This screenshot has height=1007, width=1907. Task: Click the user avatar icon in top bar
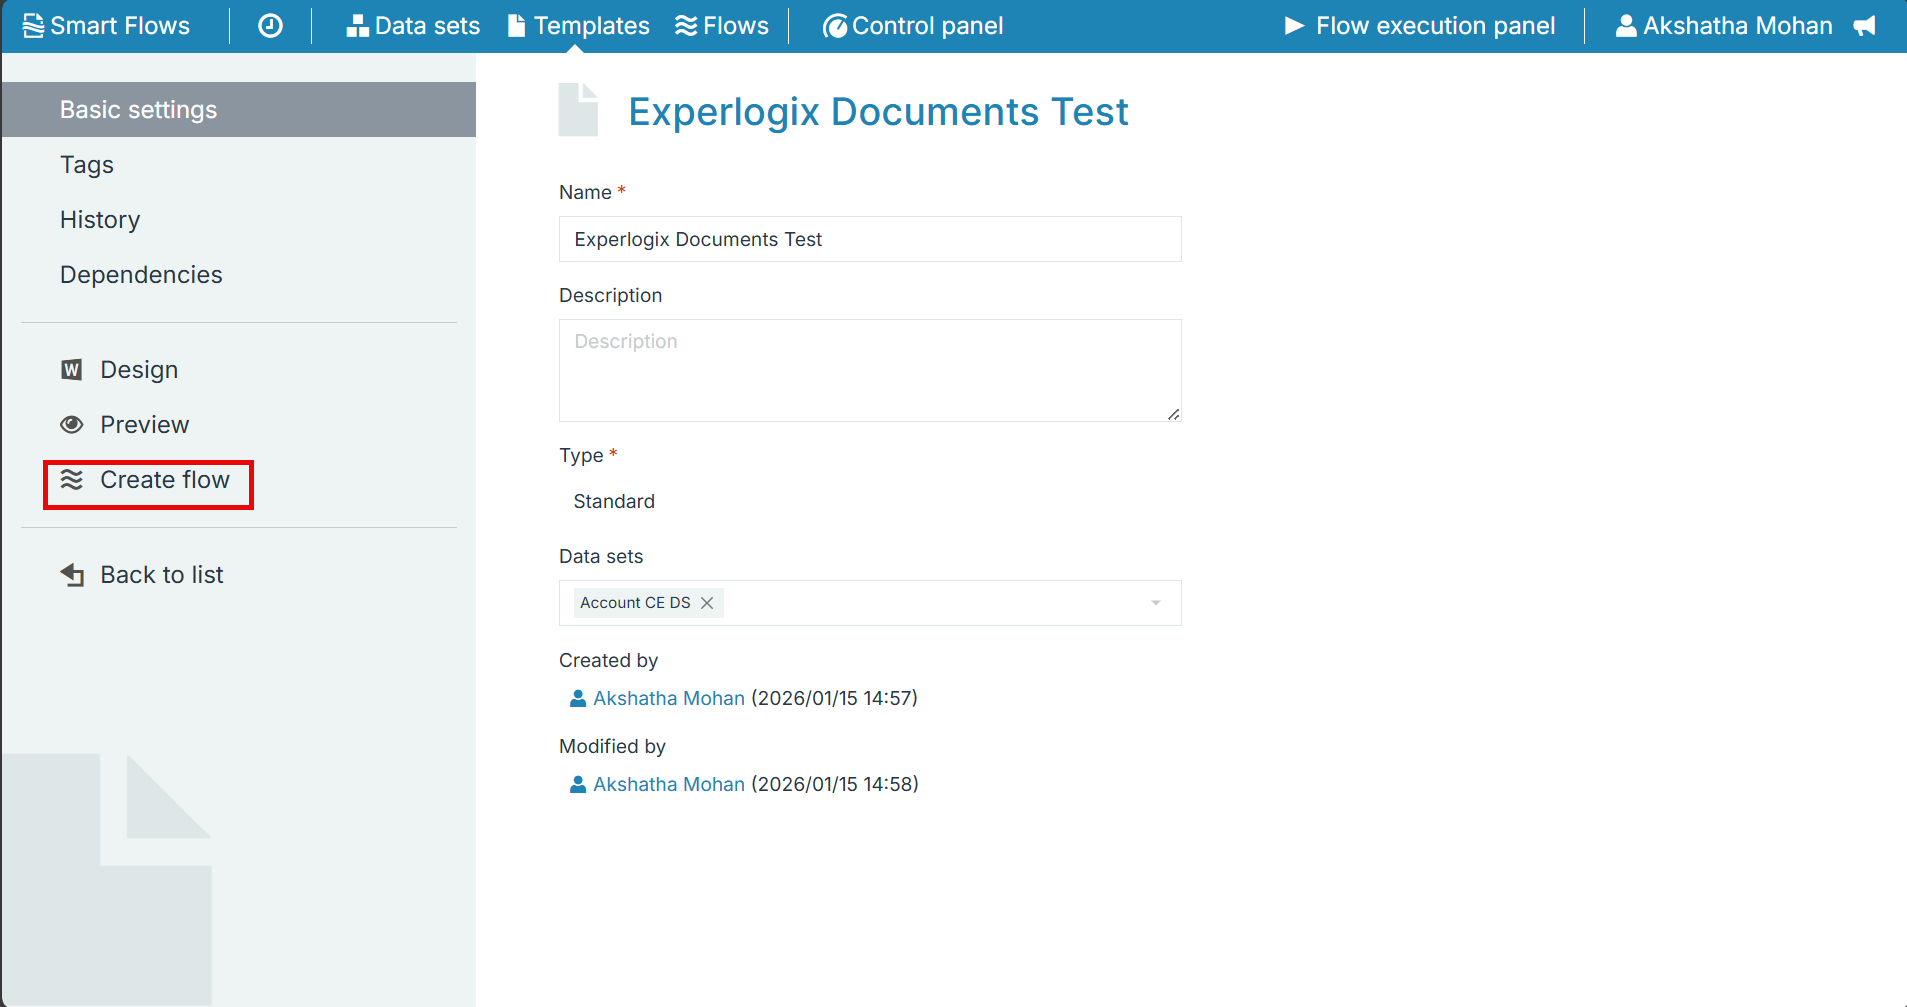pyautogui.click(x=1627, y=26)
